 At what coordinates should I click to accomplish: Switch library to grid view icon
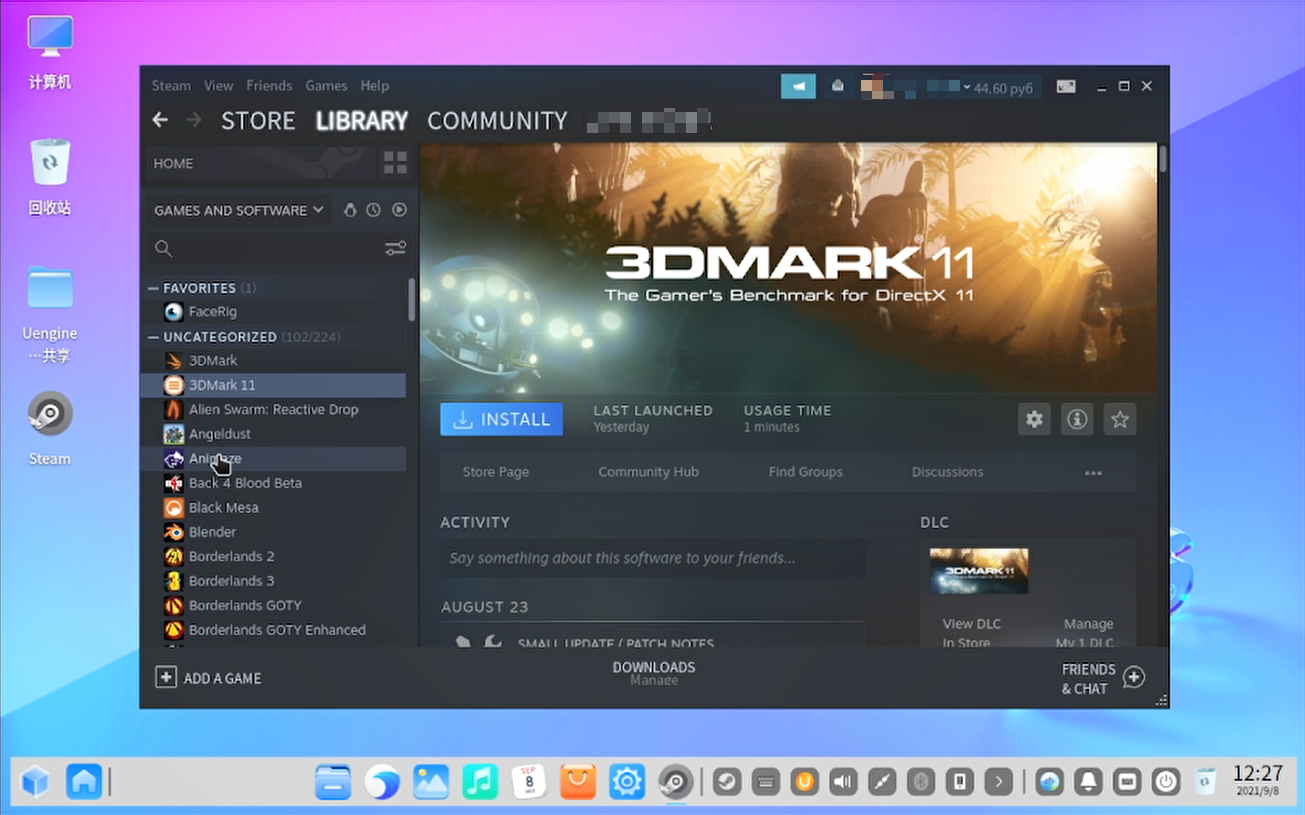coord(394,162)
